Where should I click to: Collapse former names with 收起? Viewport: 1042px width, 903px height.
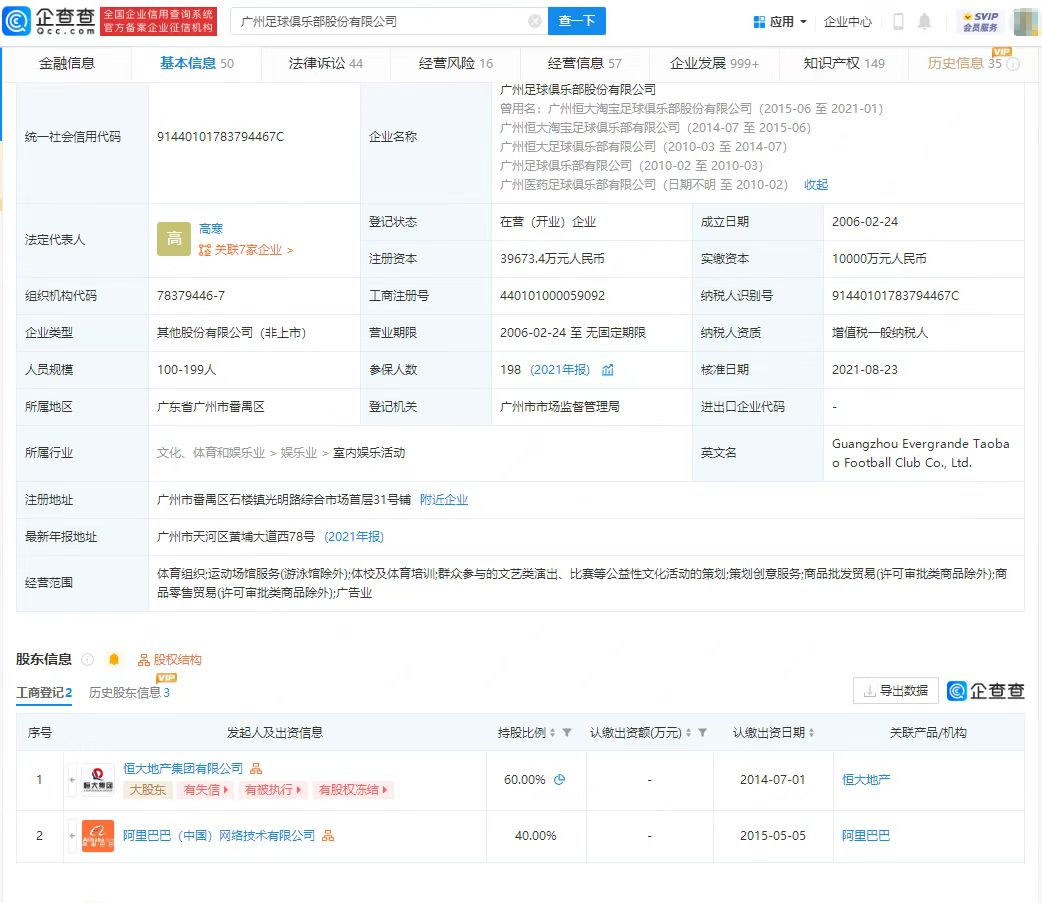coord(816,184)
